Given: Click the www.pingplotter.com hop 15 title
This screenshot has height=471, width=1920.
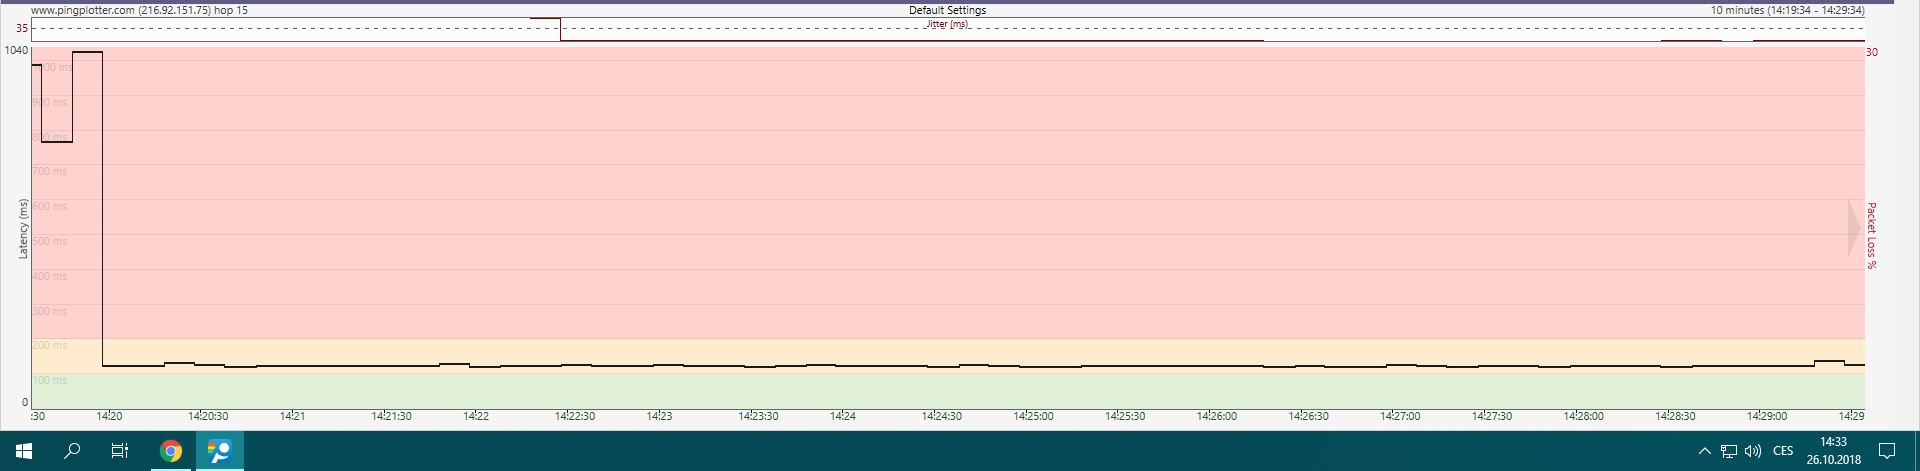Looking at the screenshot, I should (139, 10).
